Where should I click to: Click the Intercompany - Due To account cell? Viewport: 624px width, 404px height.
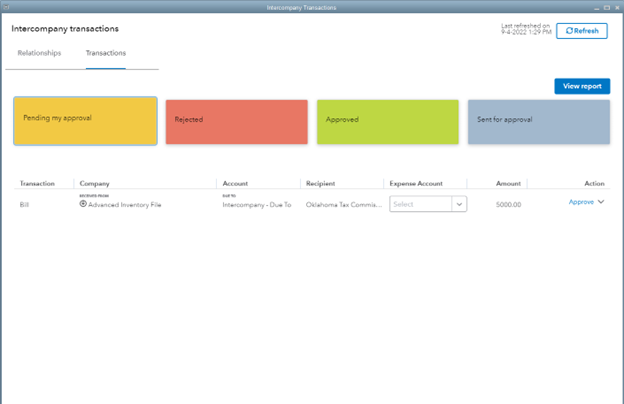coord(258,204)
